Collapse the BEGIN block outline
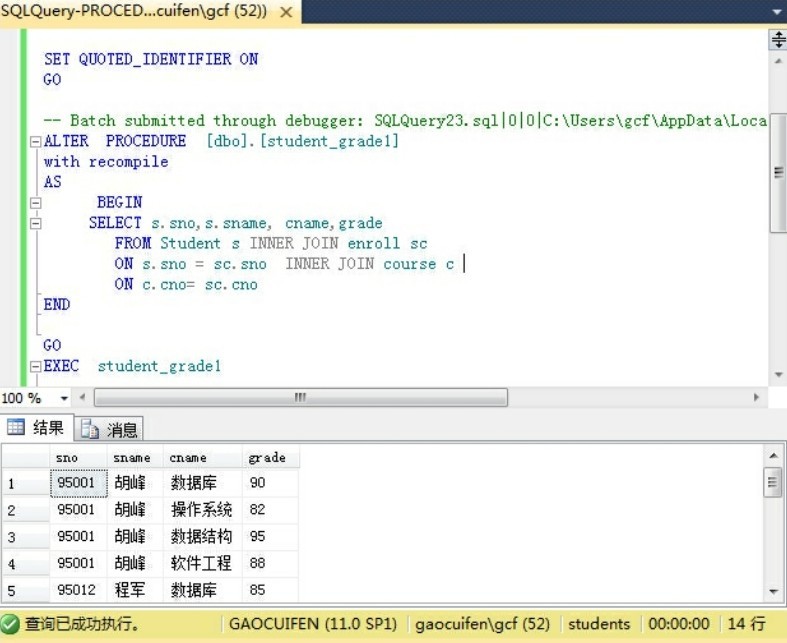The width and height of the screenshot is (787, 643). 36,202
